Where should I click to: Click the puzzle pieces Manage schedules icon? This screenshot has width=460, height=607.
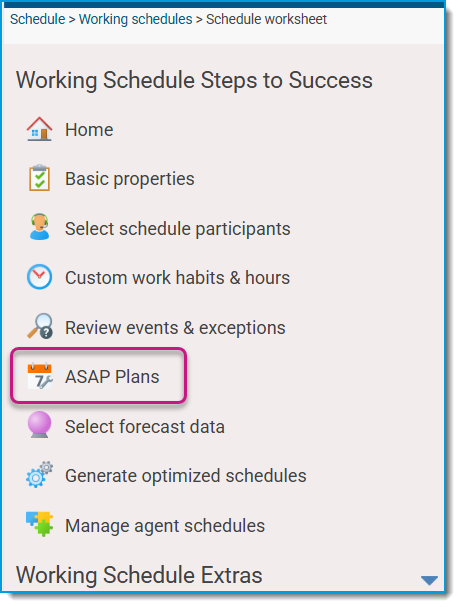(x=39, y=524)
